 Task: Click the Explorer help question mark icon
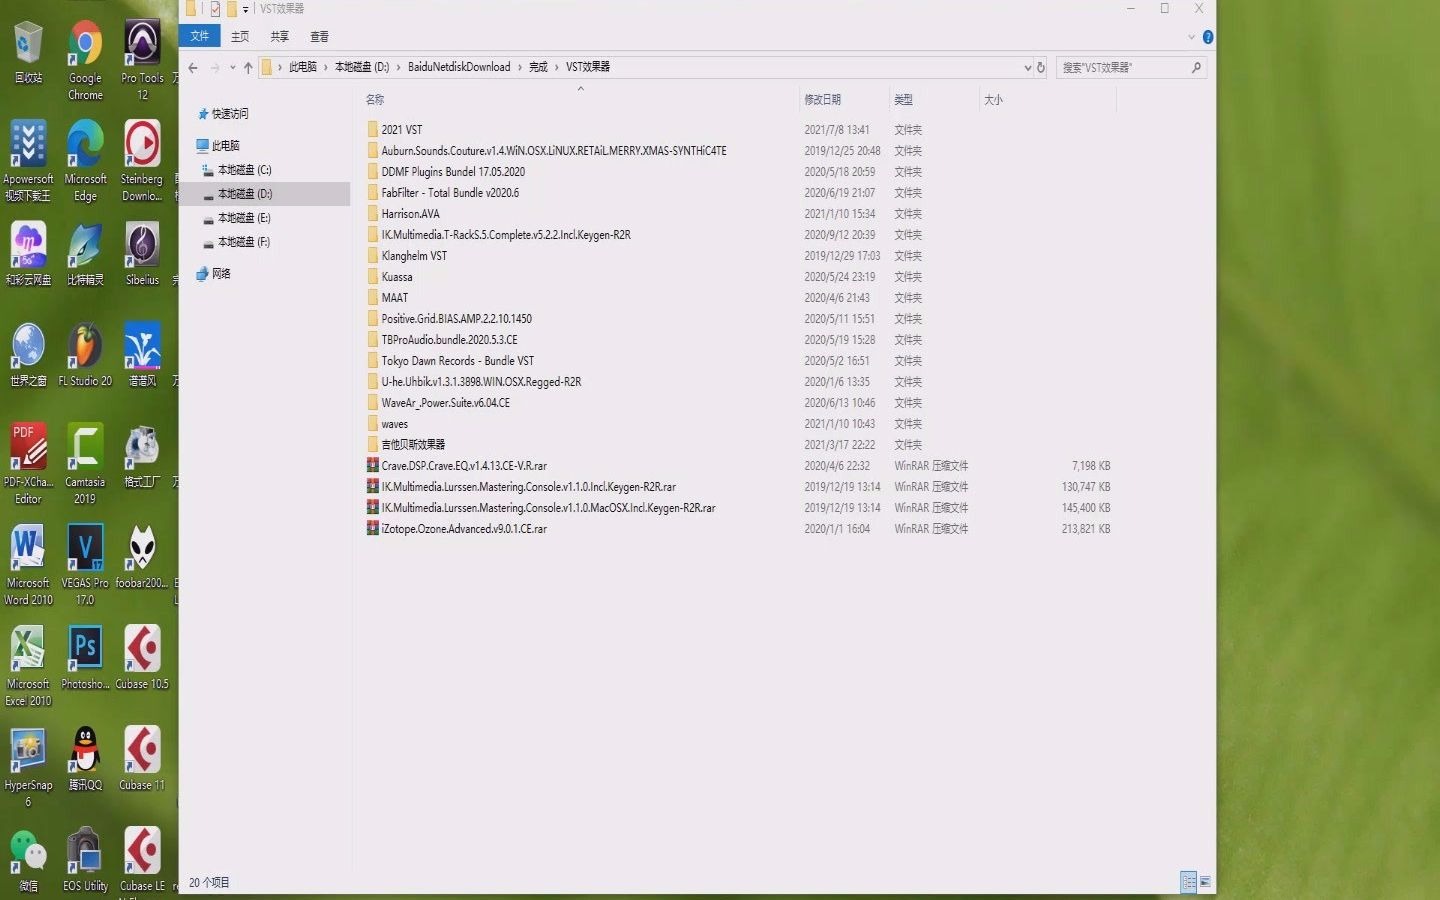1208,37
